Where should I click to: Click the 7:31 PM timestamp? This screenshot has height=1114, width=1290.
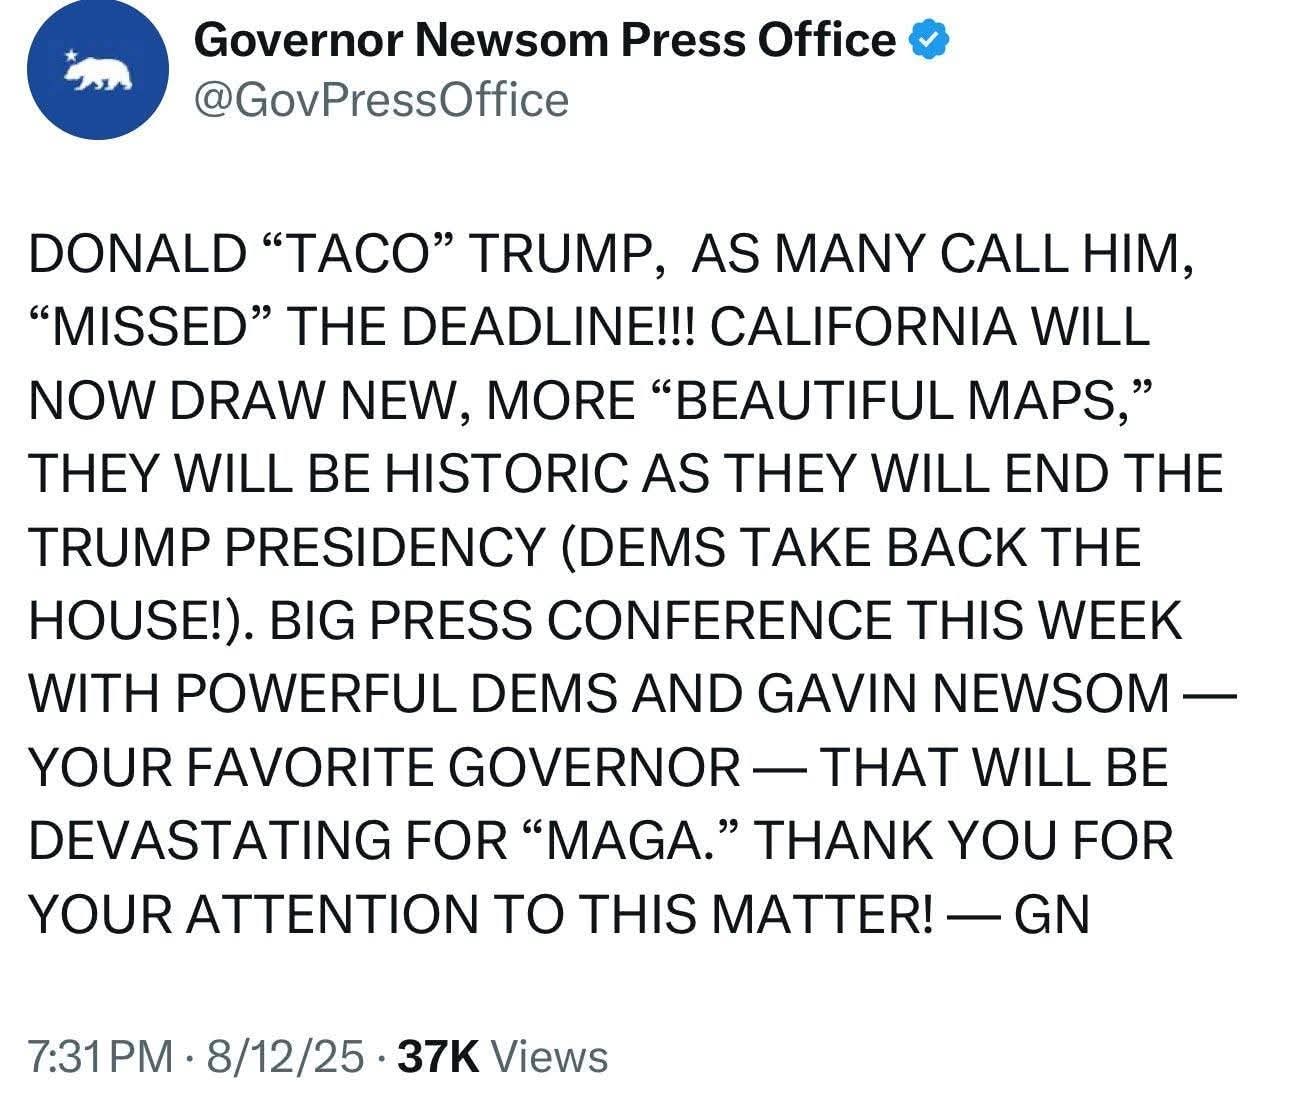click(100, 1057)
